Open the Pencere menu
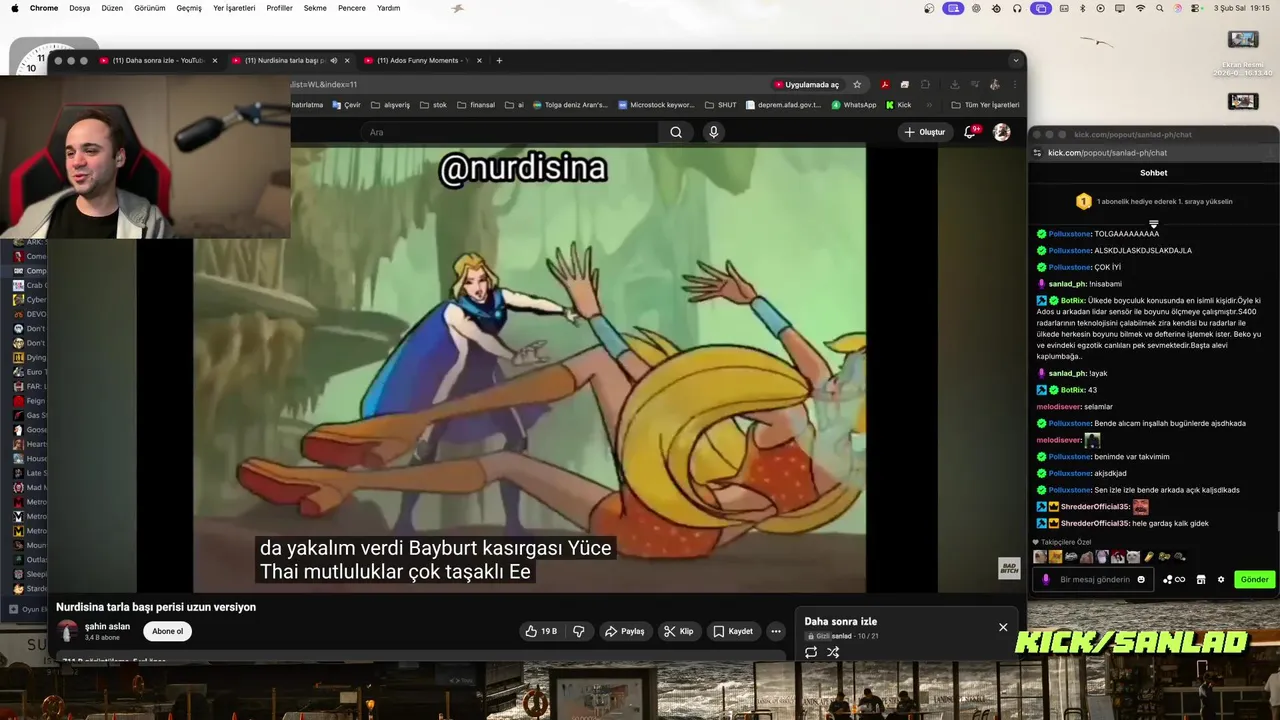 352,8
